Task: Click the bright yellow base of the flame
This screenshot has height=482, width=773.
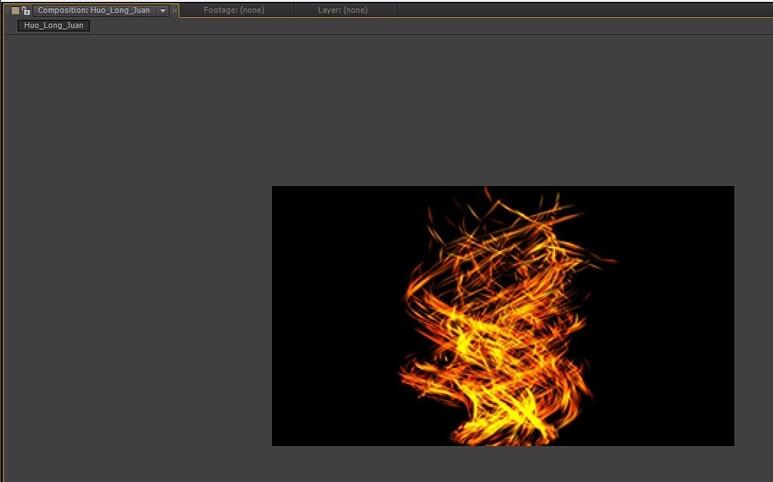Action: coord(500,425)
